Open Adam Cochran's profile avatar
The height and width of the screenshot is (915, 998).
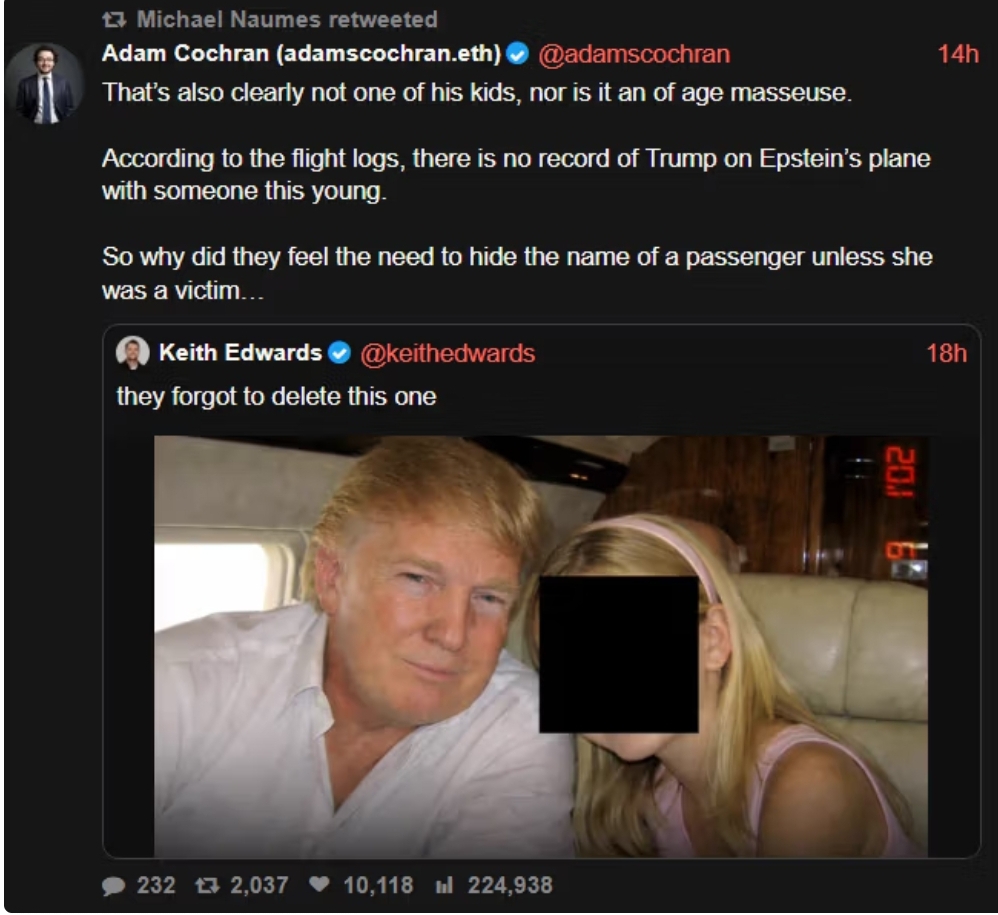(x=44, y=83)
